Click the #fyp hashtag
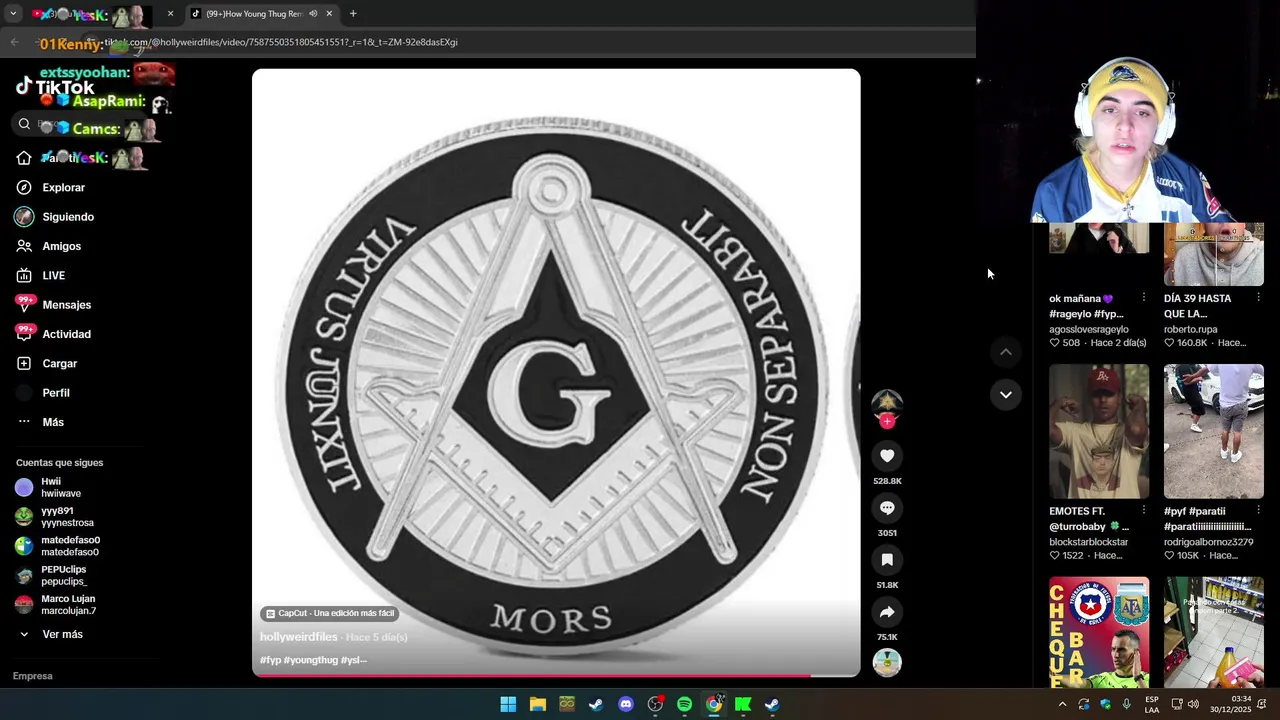Screen dimensions: 1280x720 [x=270, y=660]
